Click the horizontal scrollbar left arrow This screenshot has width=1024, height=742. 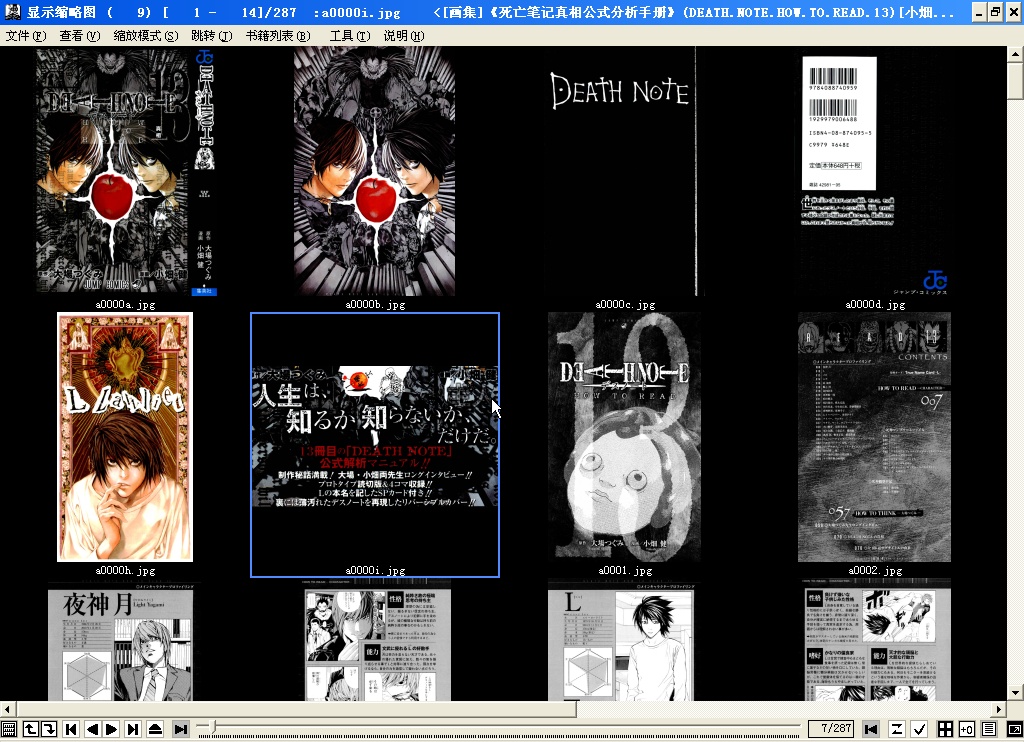click(7, 709)
